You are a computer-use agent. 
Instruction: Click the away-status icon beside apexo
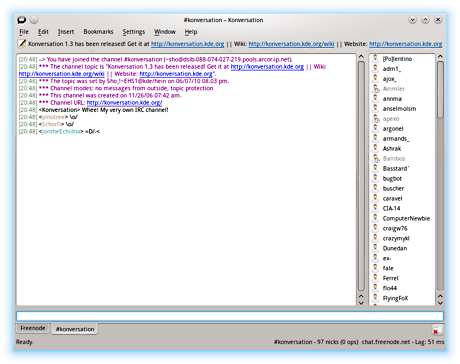pyautogui.click(x=376, y=119)
